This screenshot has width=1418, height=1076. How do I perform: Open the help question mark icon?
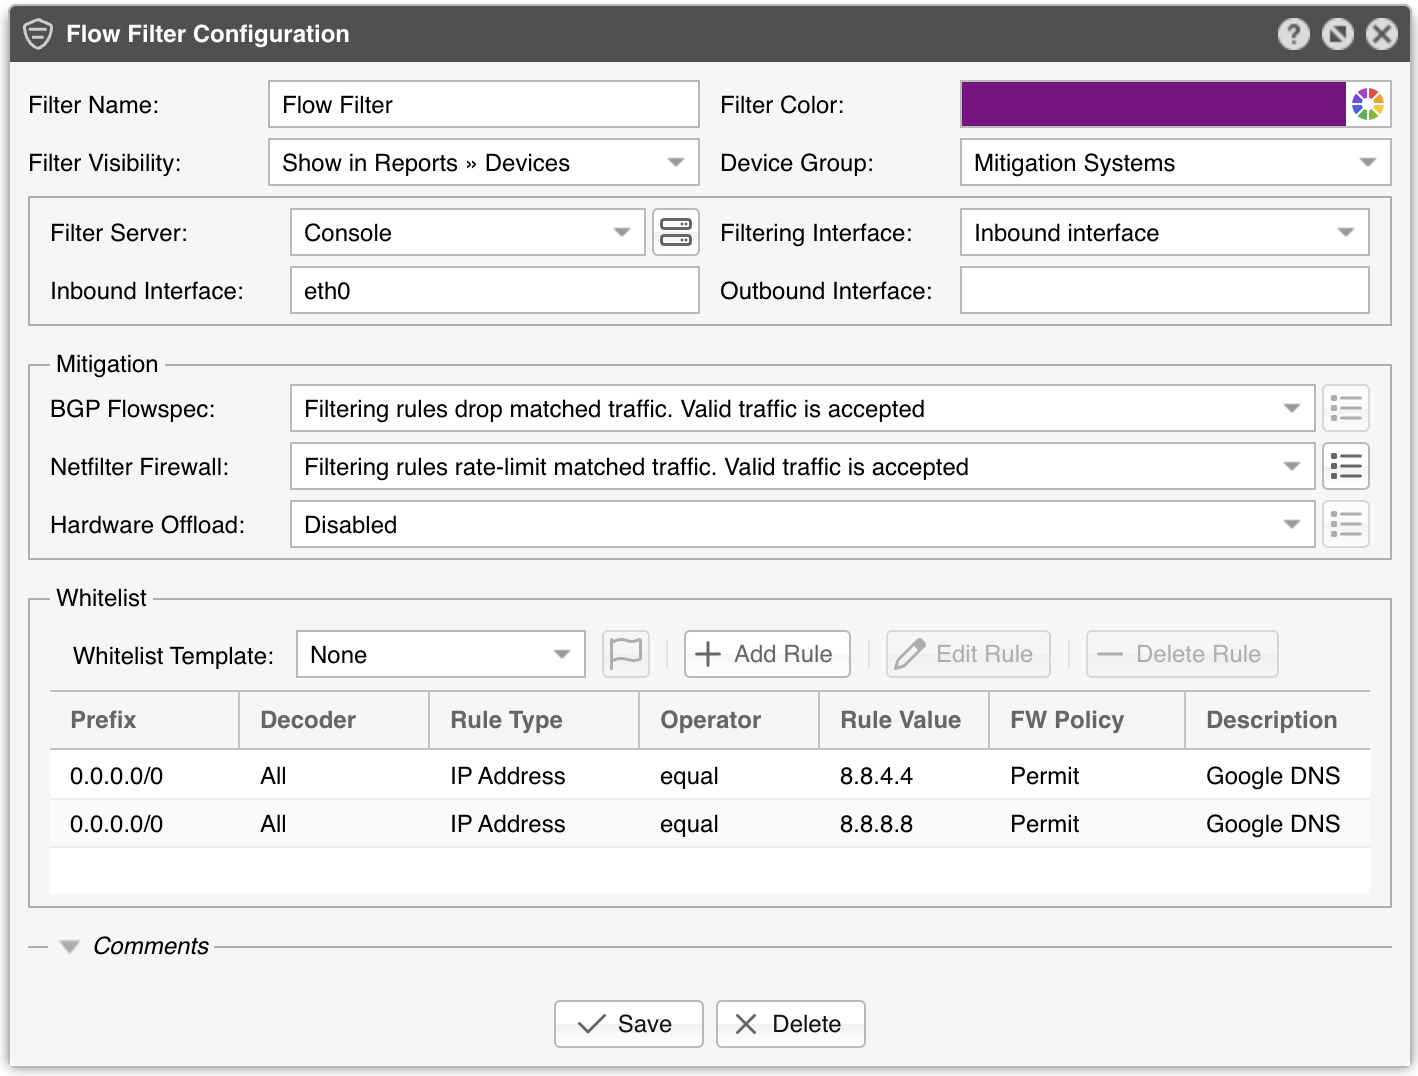(1293, 34)
